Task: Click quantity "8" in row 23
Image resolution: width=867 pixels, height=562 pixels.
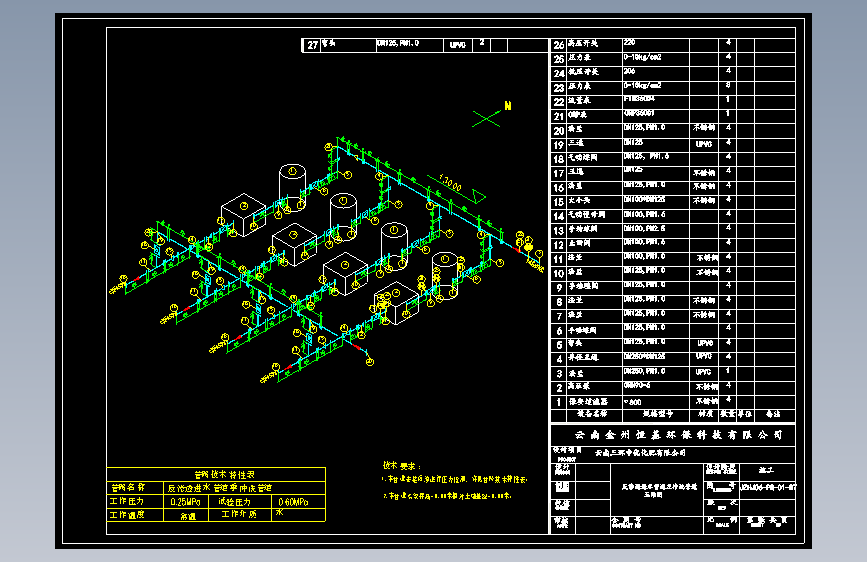Action: (728, 85)
